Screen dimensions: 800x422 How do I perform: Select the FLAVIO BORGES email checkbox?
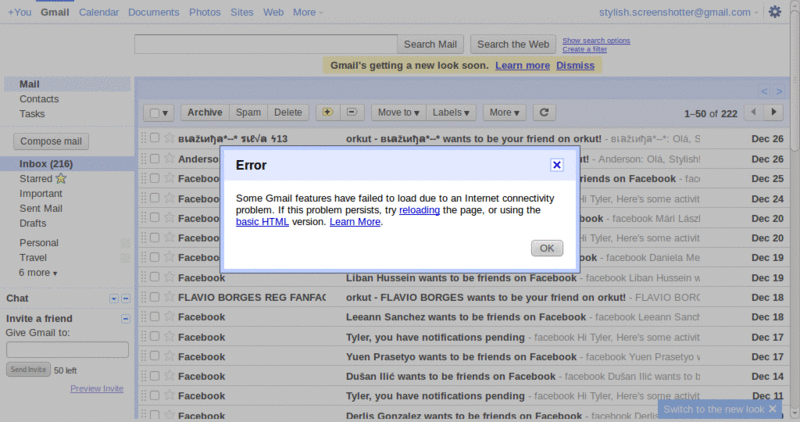(x=155, y=296)
